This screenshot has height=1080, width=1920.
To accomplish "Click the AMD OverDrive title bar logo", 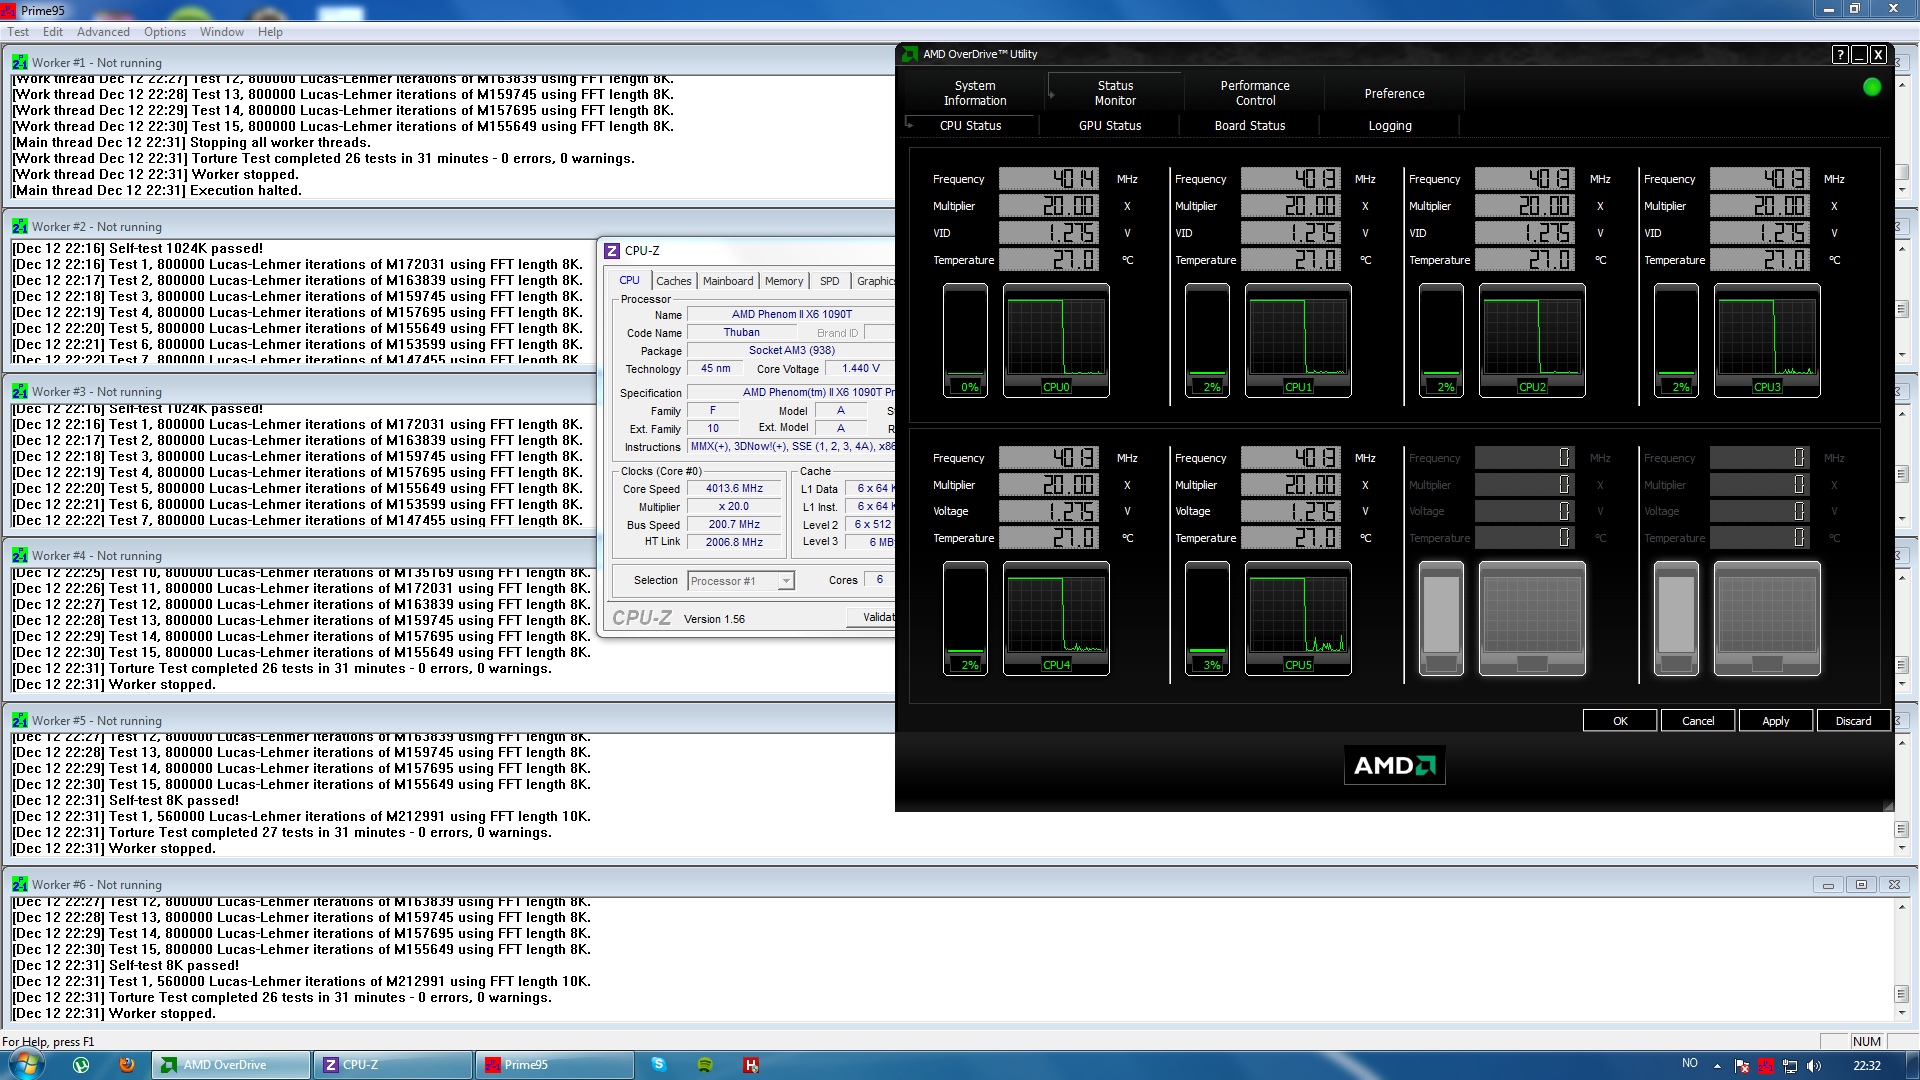I will 909,54.
